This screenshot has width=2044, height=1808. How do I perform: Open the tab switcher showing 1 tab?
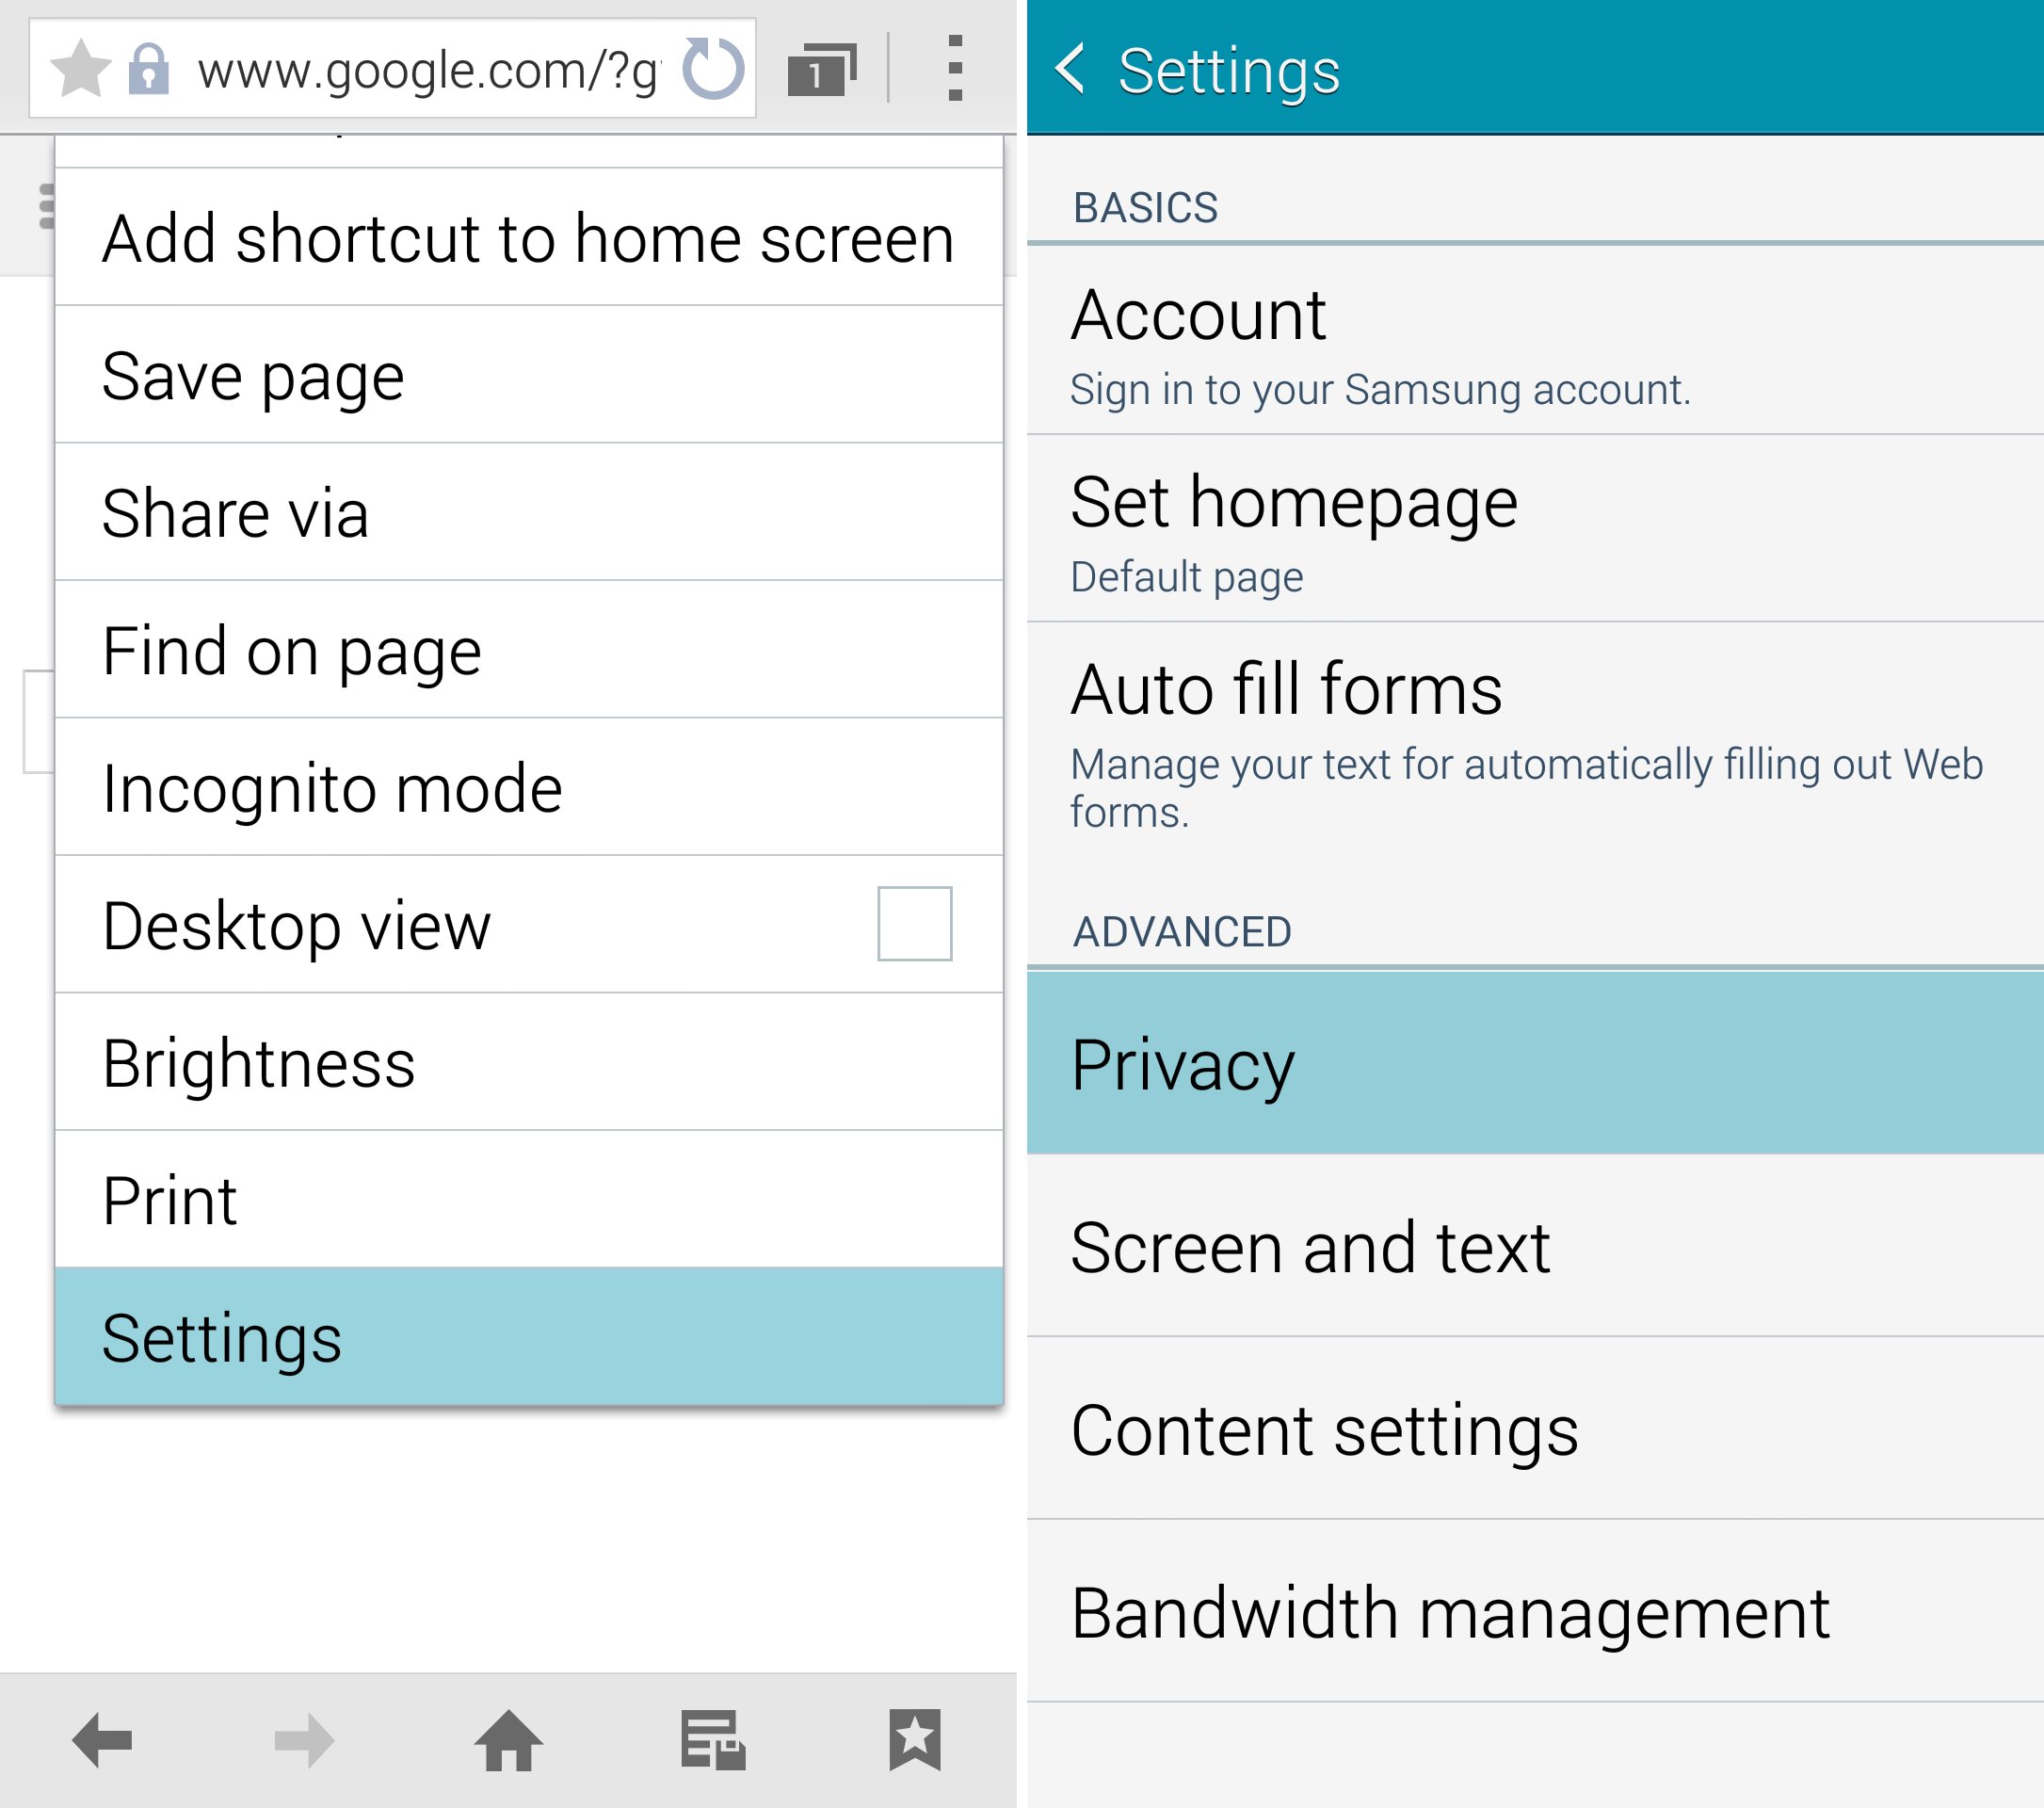tap(822, 70)
